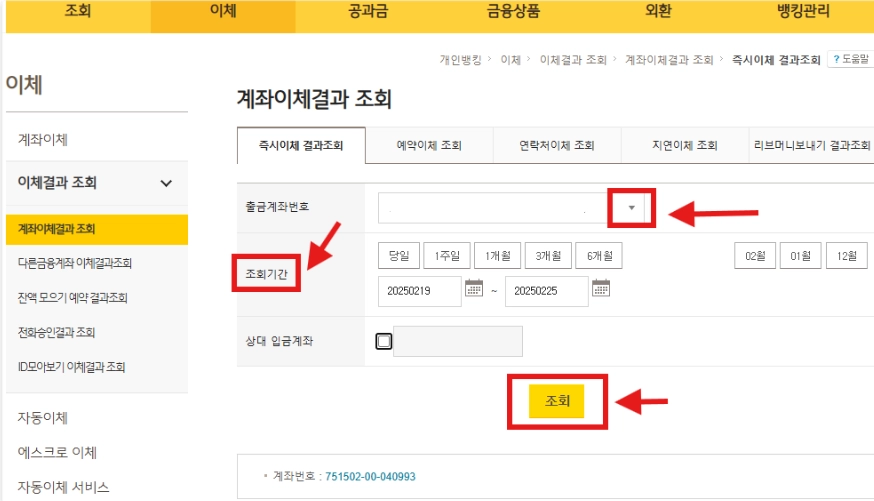Choose the 02월 month button
Screen dimensions: 874x501
(x=755, y=256)
